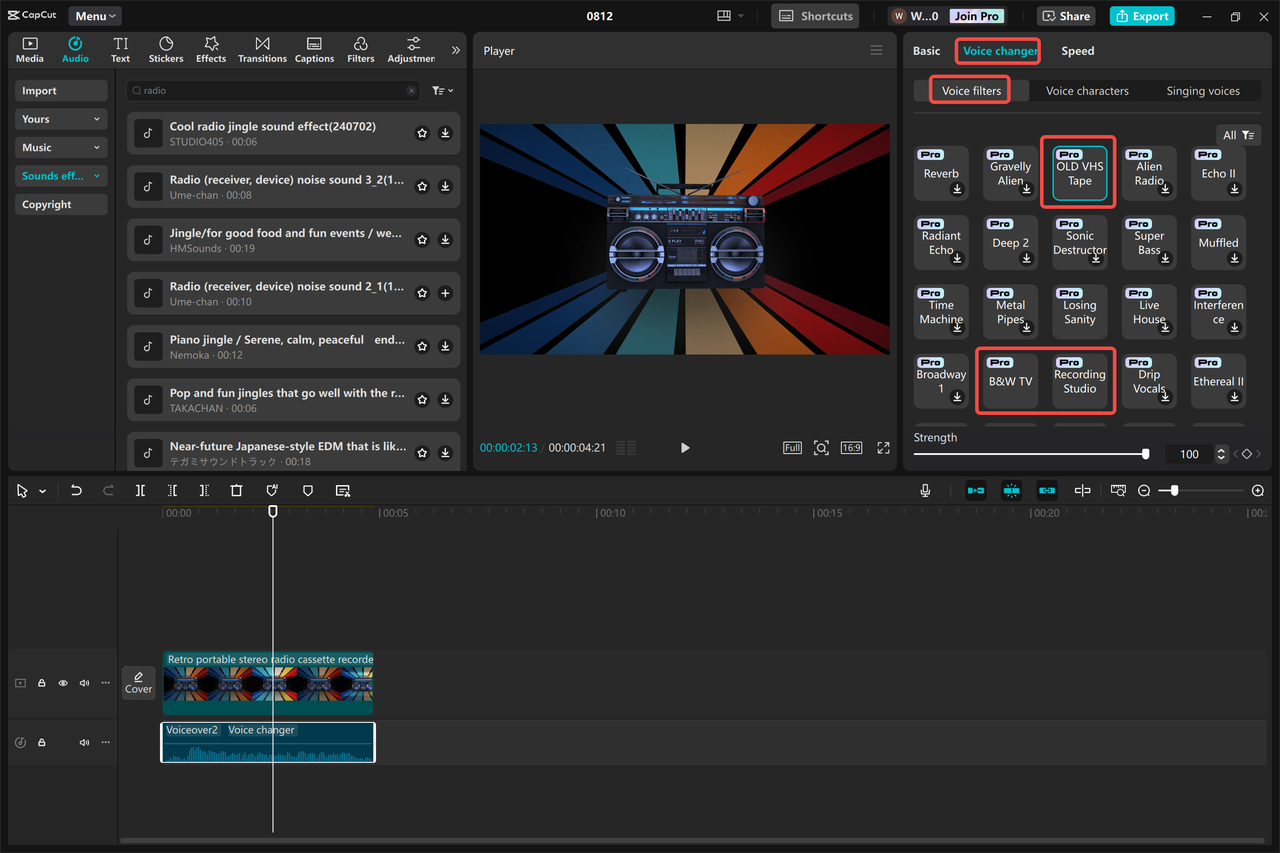Click the undo icon above the timeline

tap(76, 490)
